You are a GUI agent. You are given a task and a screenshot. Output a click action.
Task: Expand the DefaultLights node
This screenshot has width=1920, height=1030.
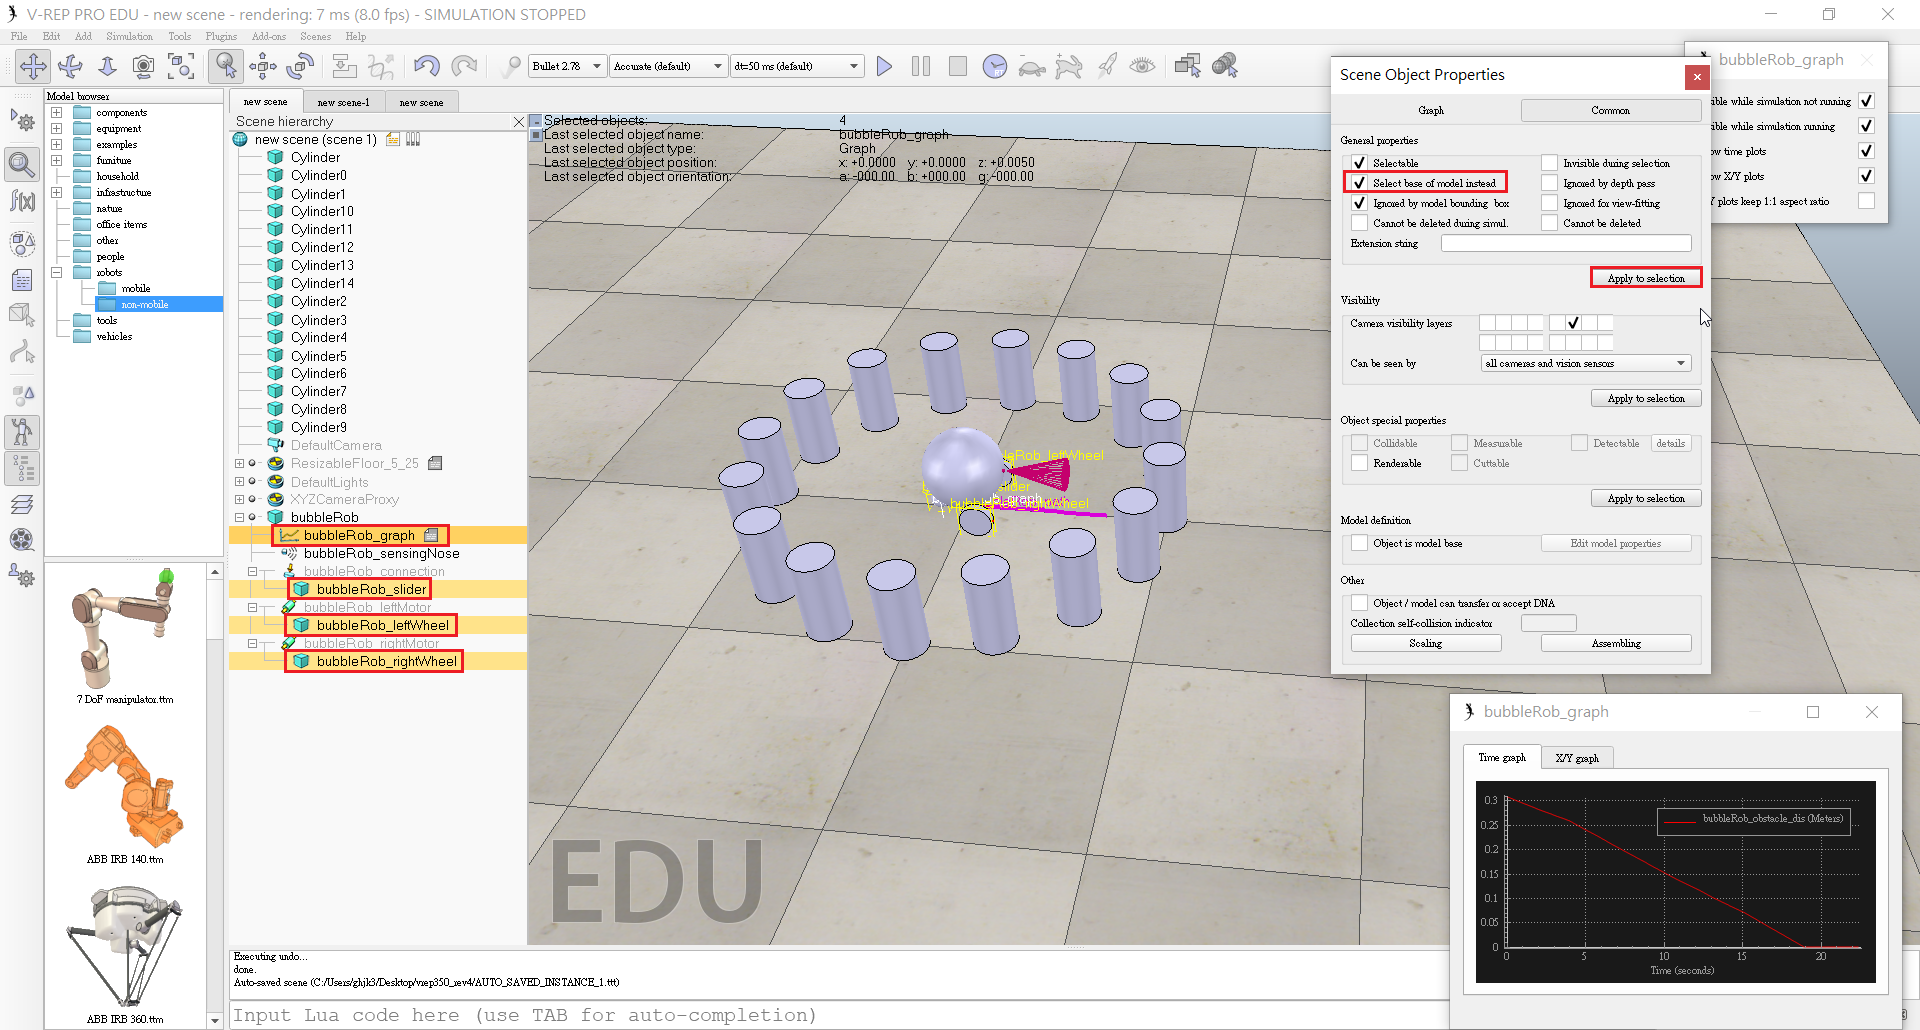(x=239, y=482)
